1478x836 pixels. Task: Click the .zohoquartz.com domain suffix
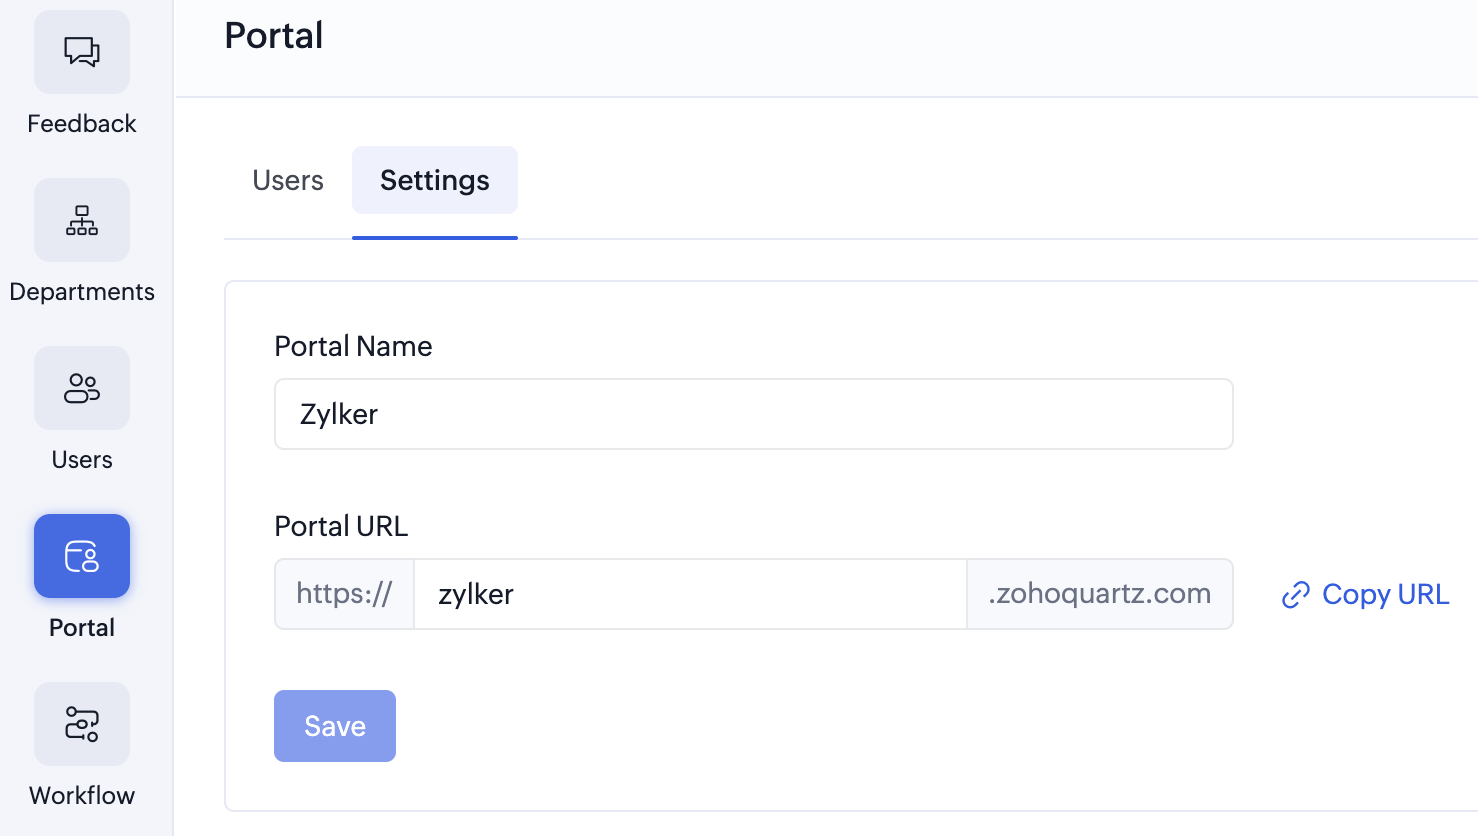point(1099,594)
